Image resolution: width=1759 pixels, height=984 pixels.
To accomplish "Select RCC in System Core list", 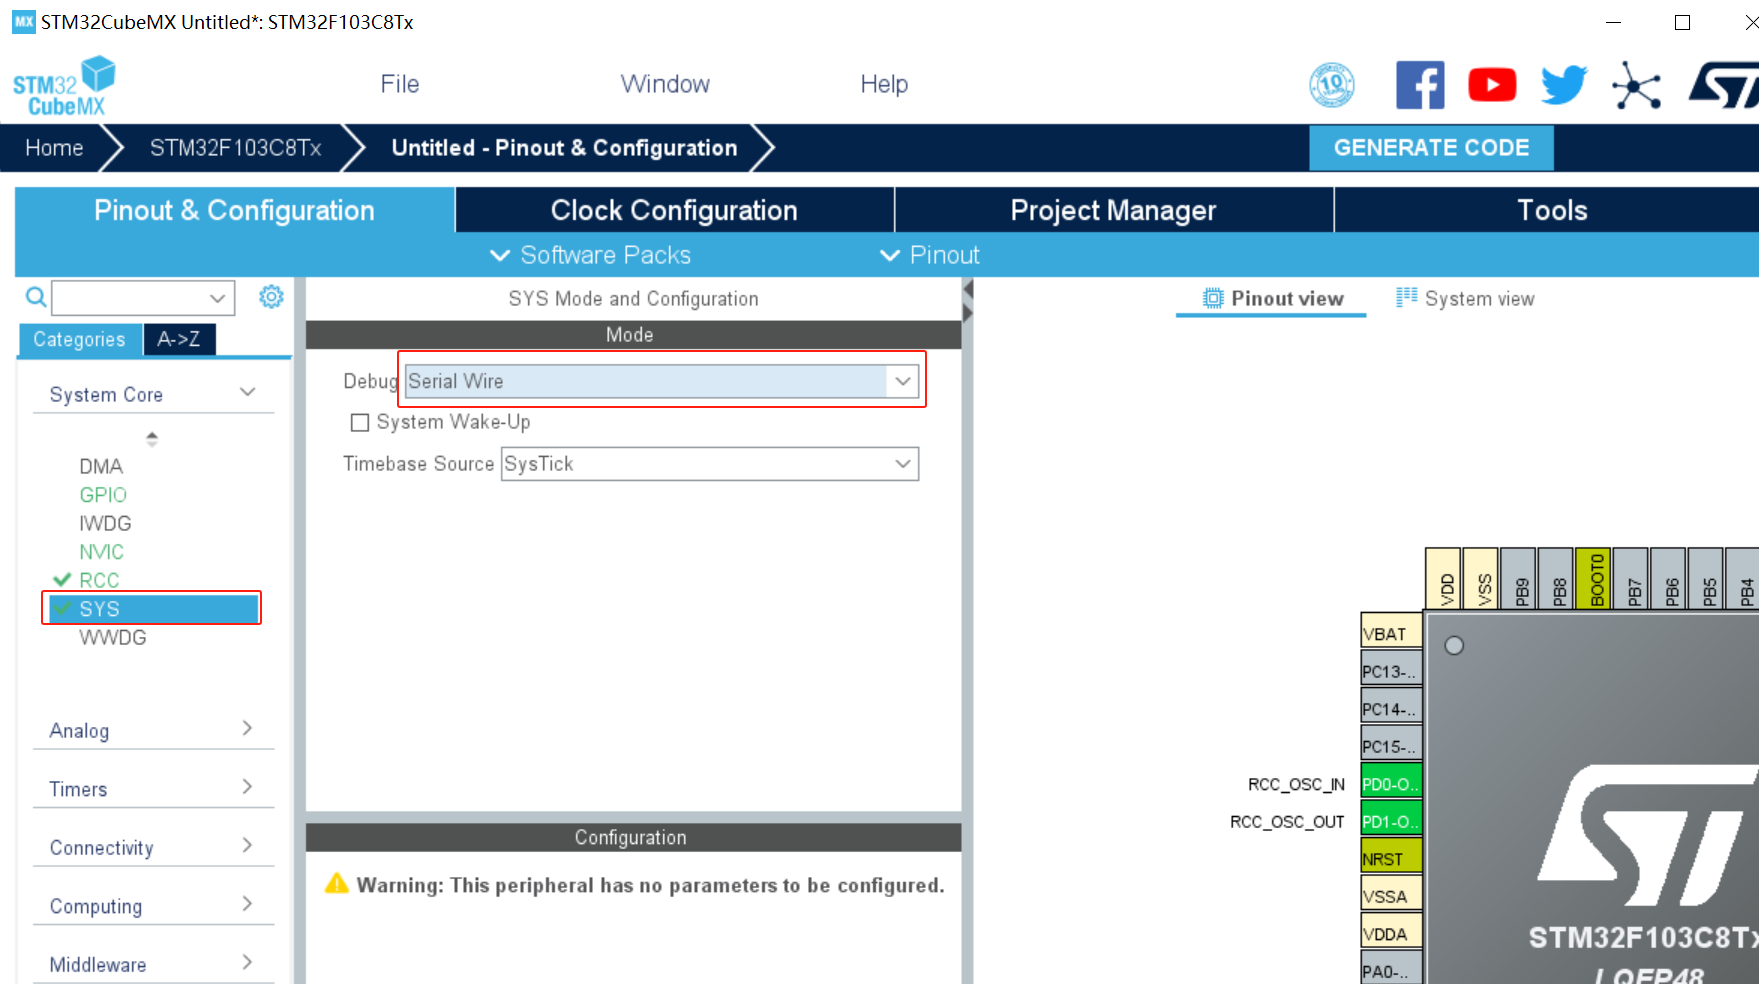I will point(99,580).
